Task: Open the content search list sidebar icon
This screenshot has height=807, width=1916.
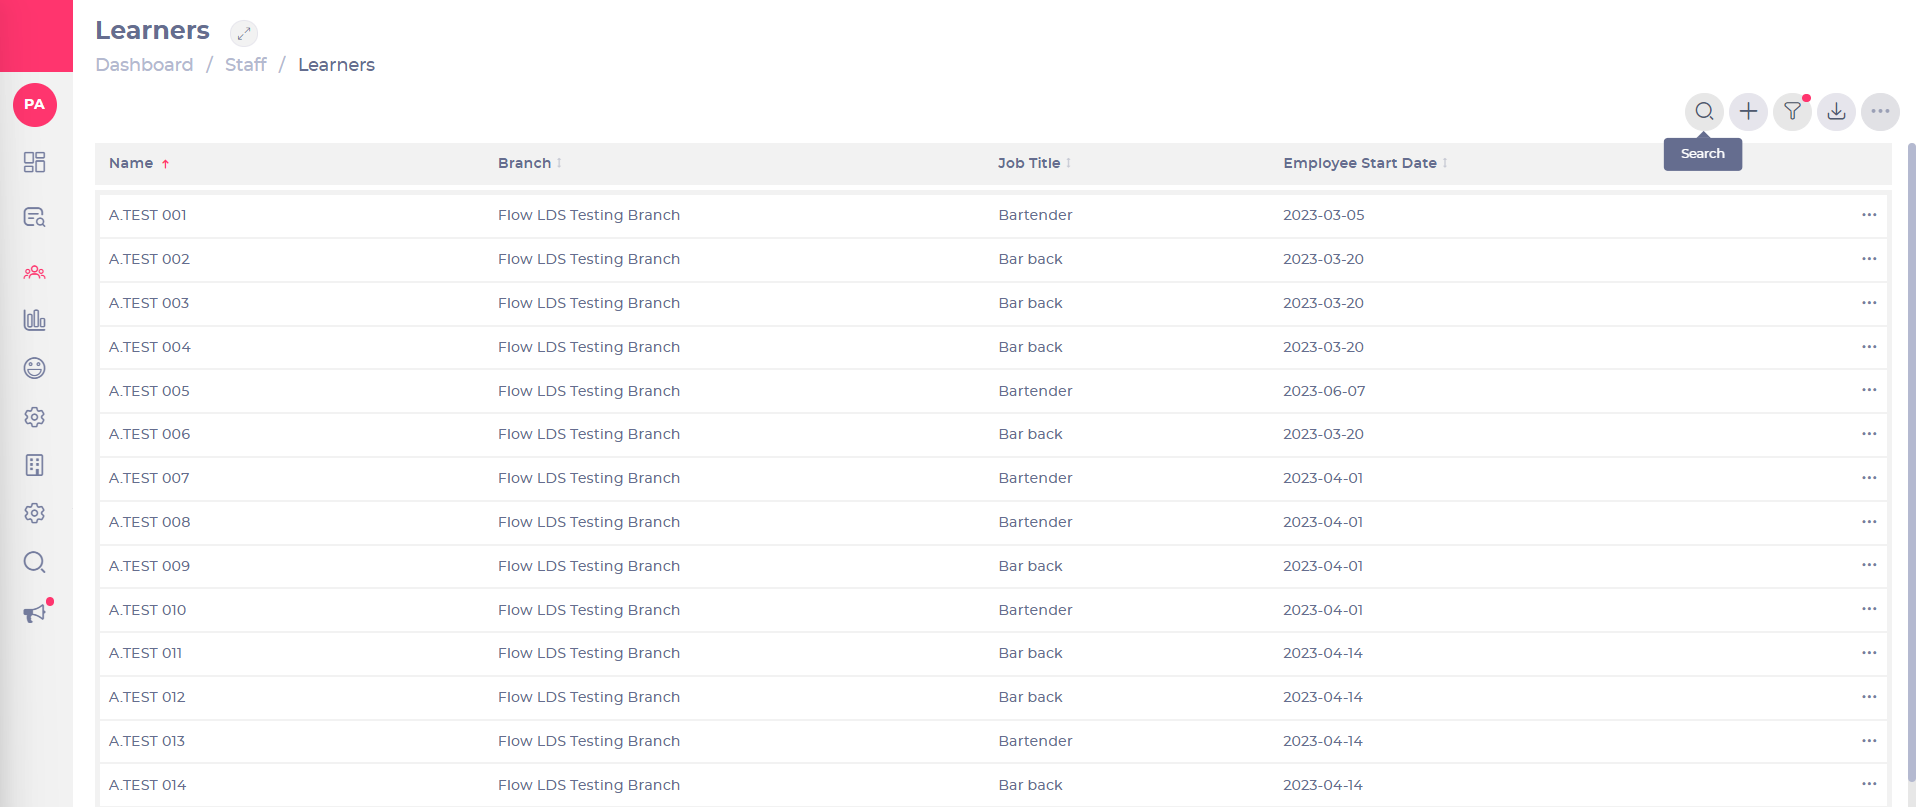Action: point(35,217)
